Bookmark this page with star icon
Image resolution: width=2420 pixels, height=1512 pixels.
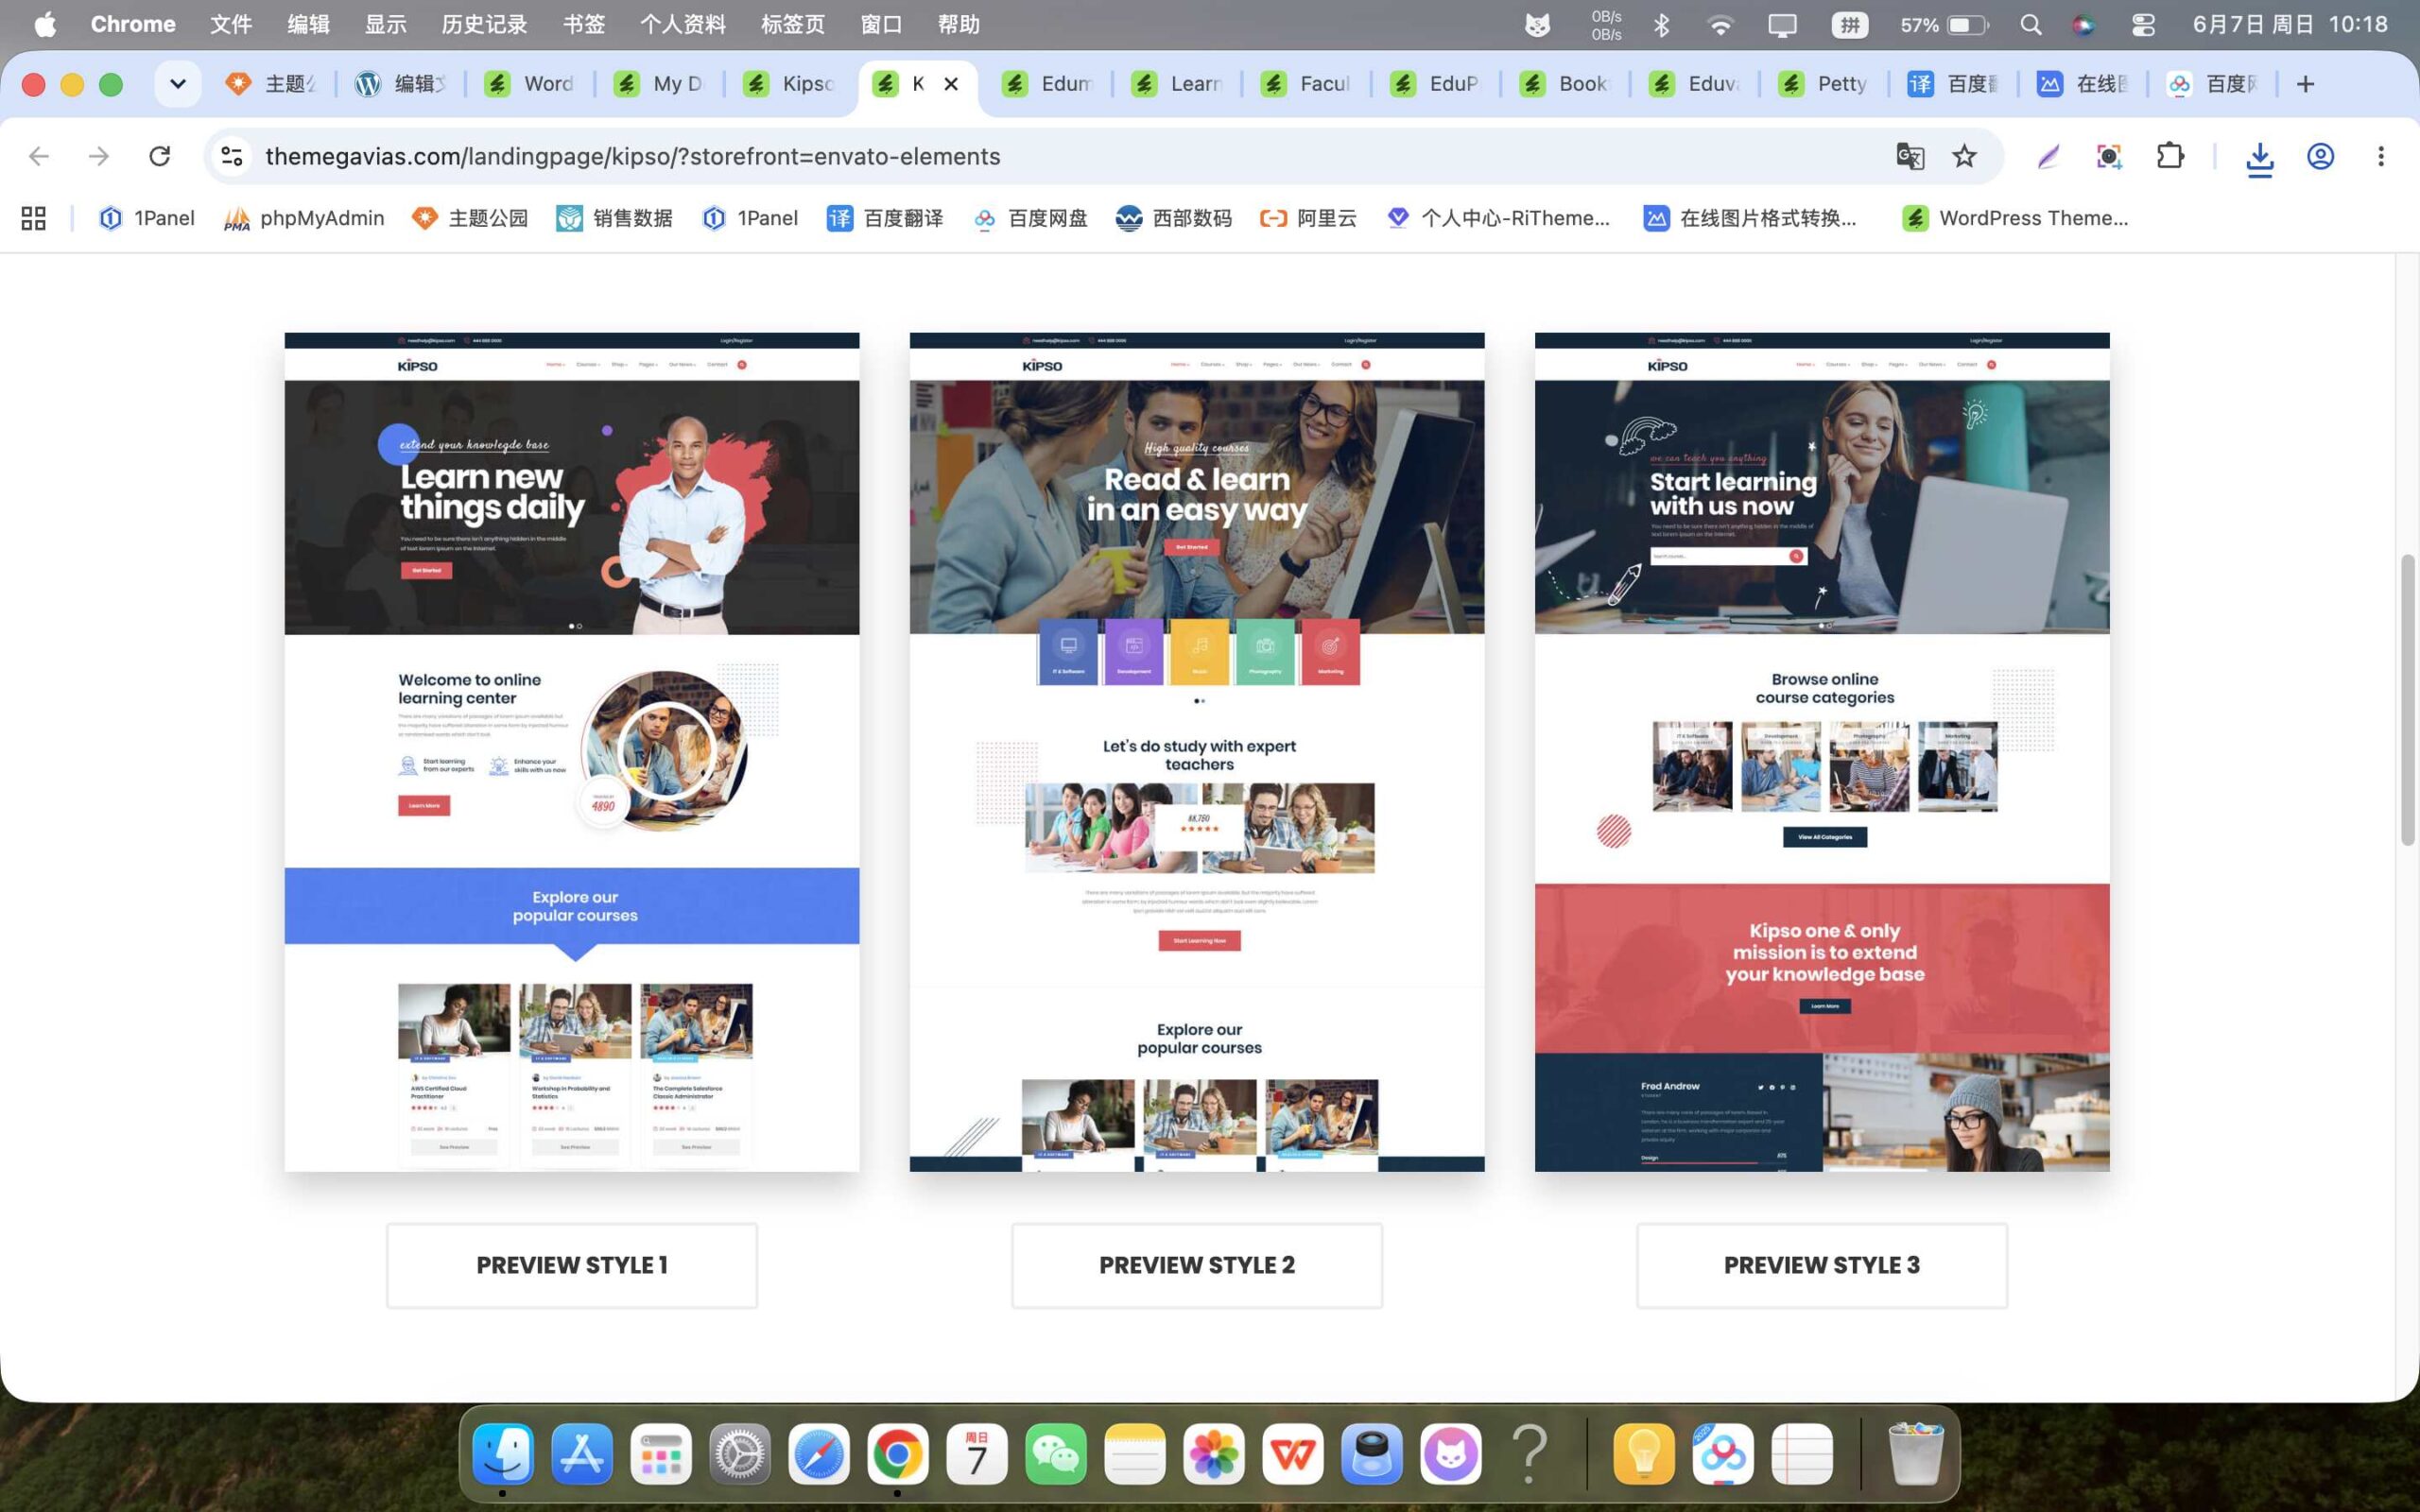[x=1964, y=156]
